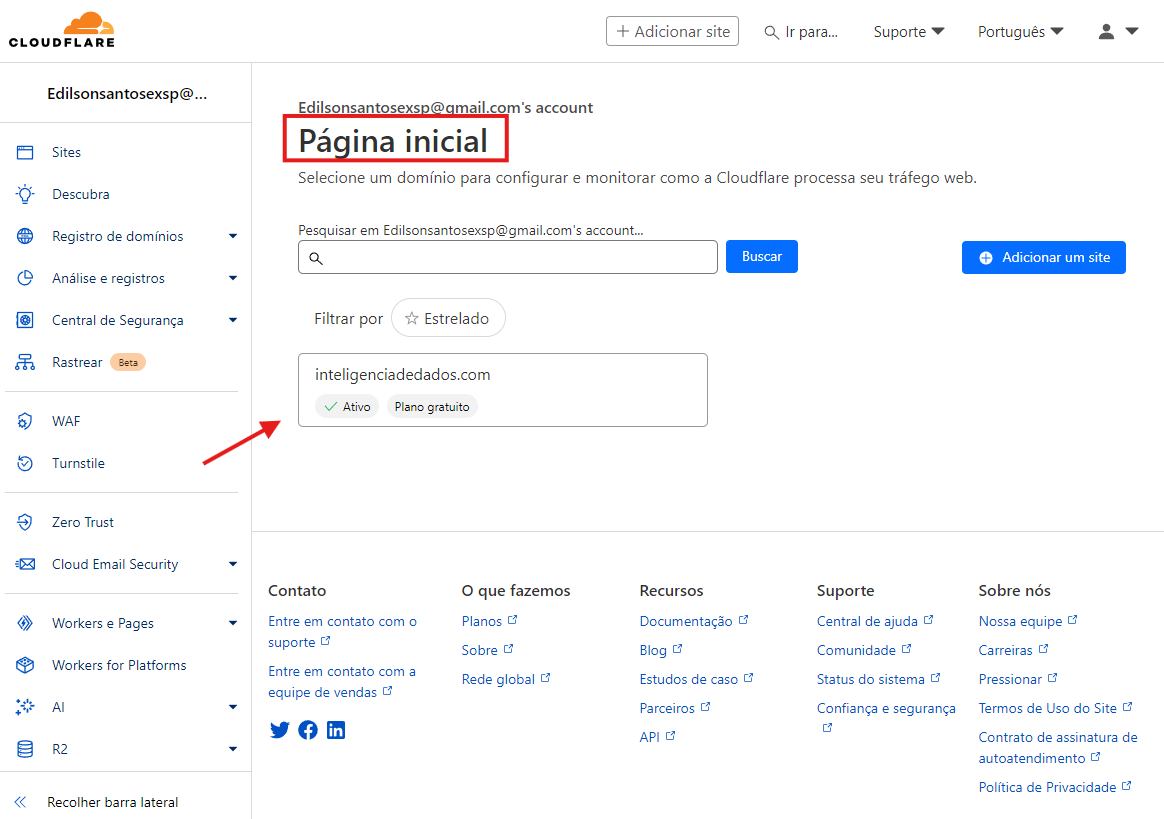Image resolution: width=1164 pixels, height=819 pixels.
Task: Click the Turnstile sidebar icon
Action: coord(26,463)
